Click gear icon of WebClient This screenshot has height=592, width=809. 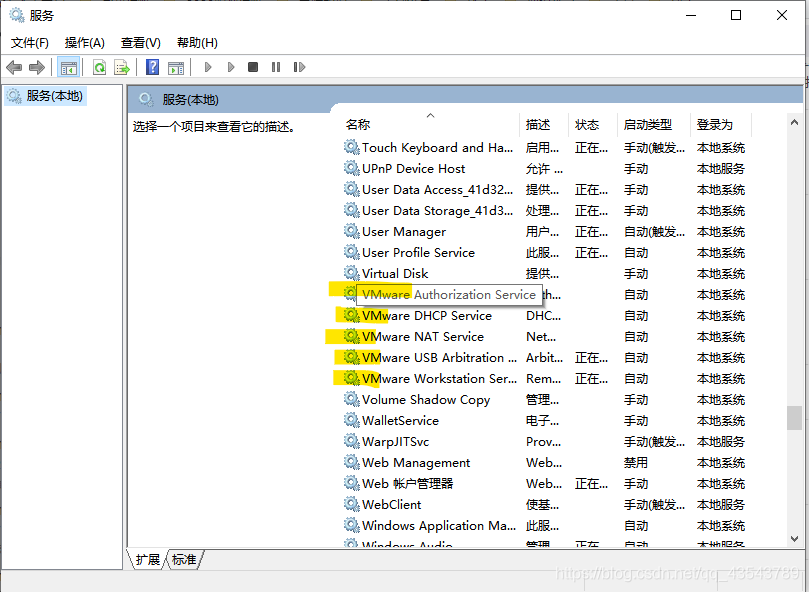pos(352,504)
